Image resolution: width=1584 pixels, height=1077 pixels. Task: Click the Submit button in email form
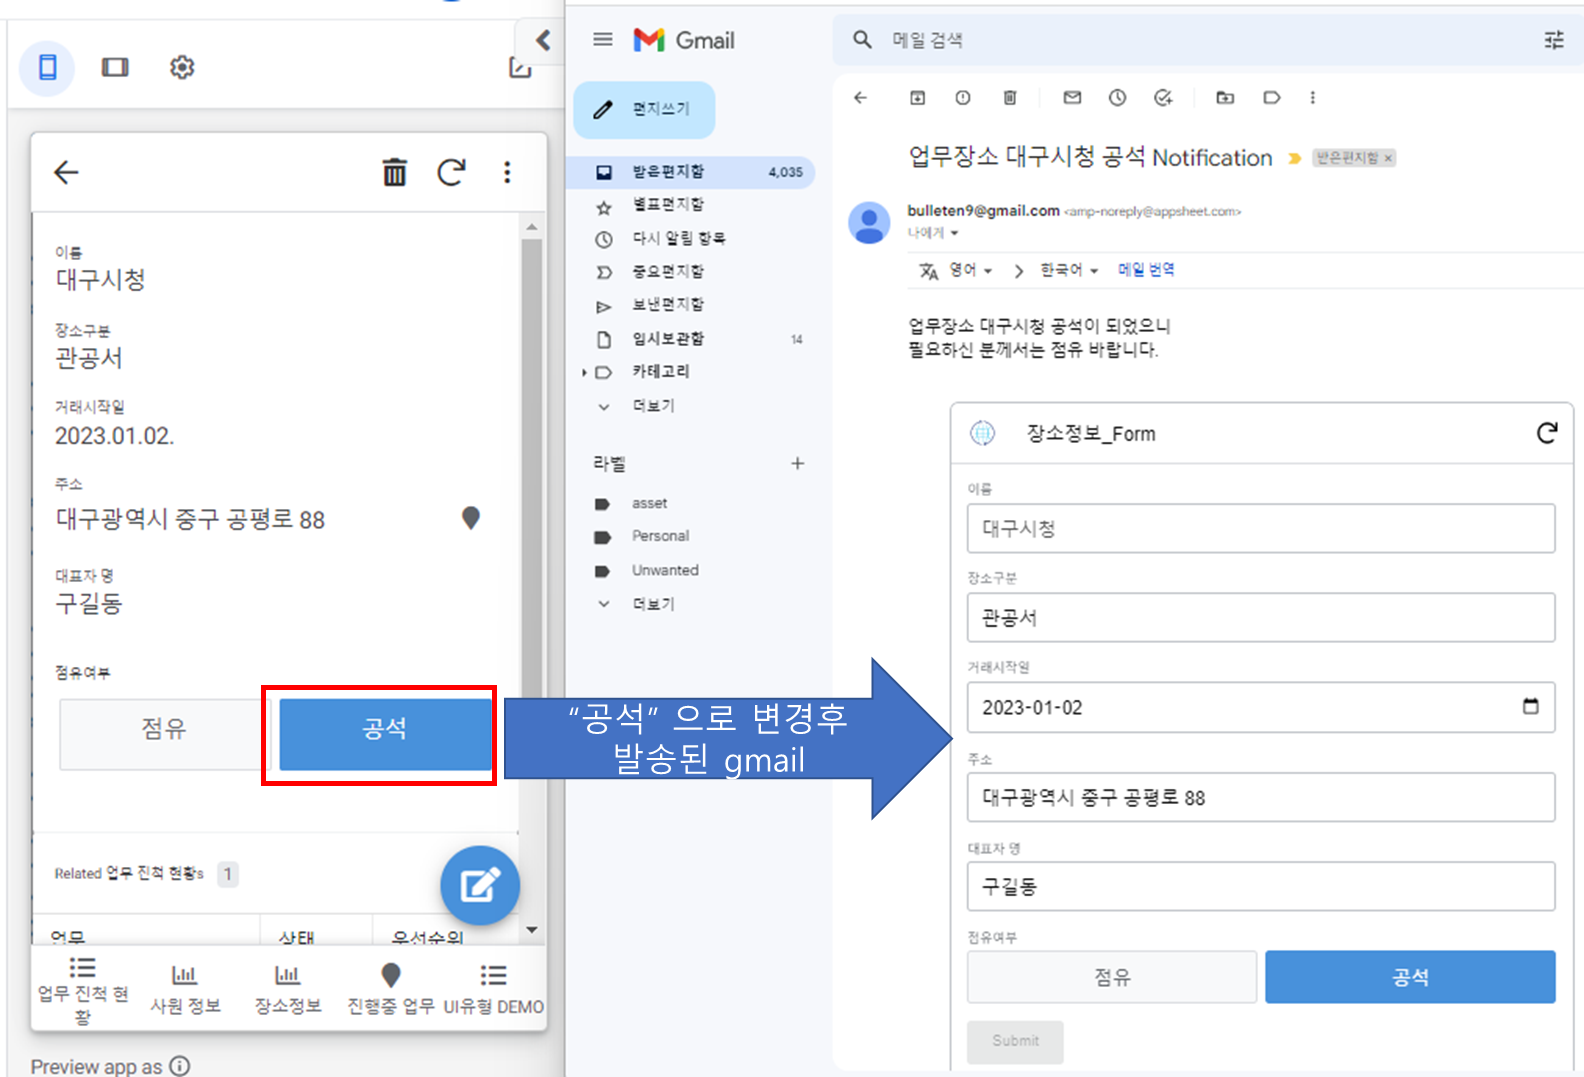tap(1015, 1041)
